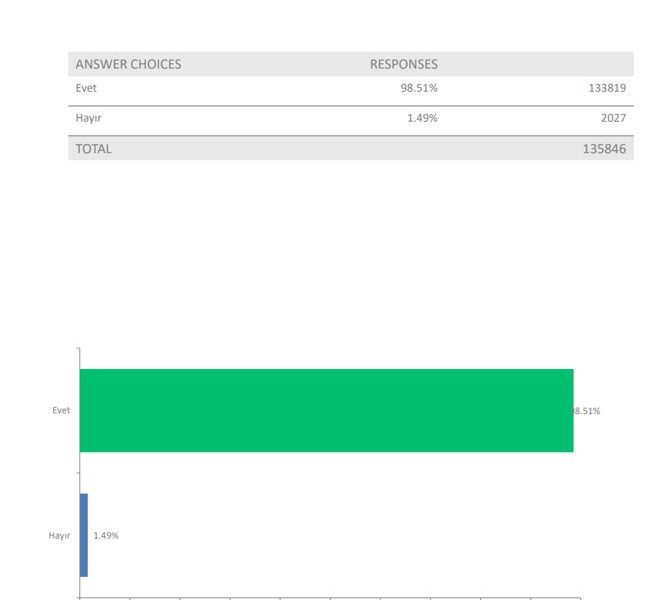Image resolution: width=659 pixels, height=600 pixels.
Task: Select the Evet label in the table
Action: tap(86, 88)
